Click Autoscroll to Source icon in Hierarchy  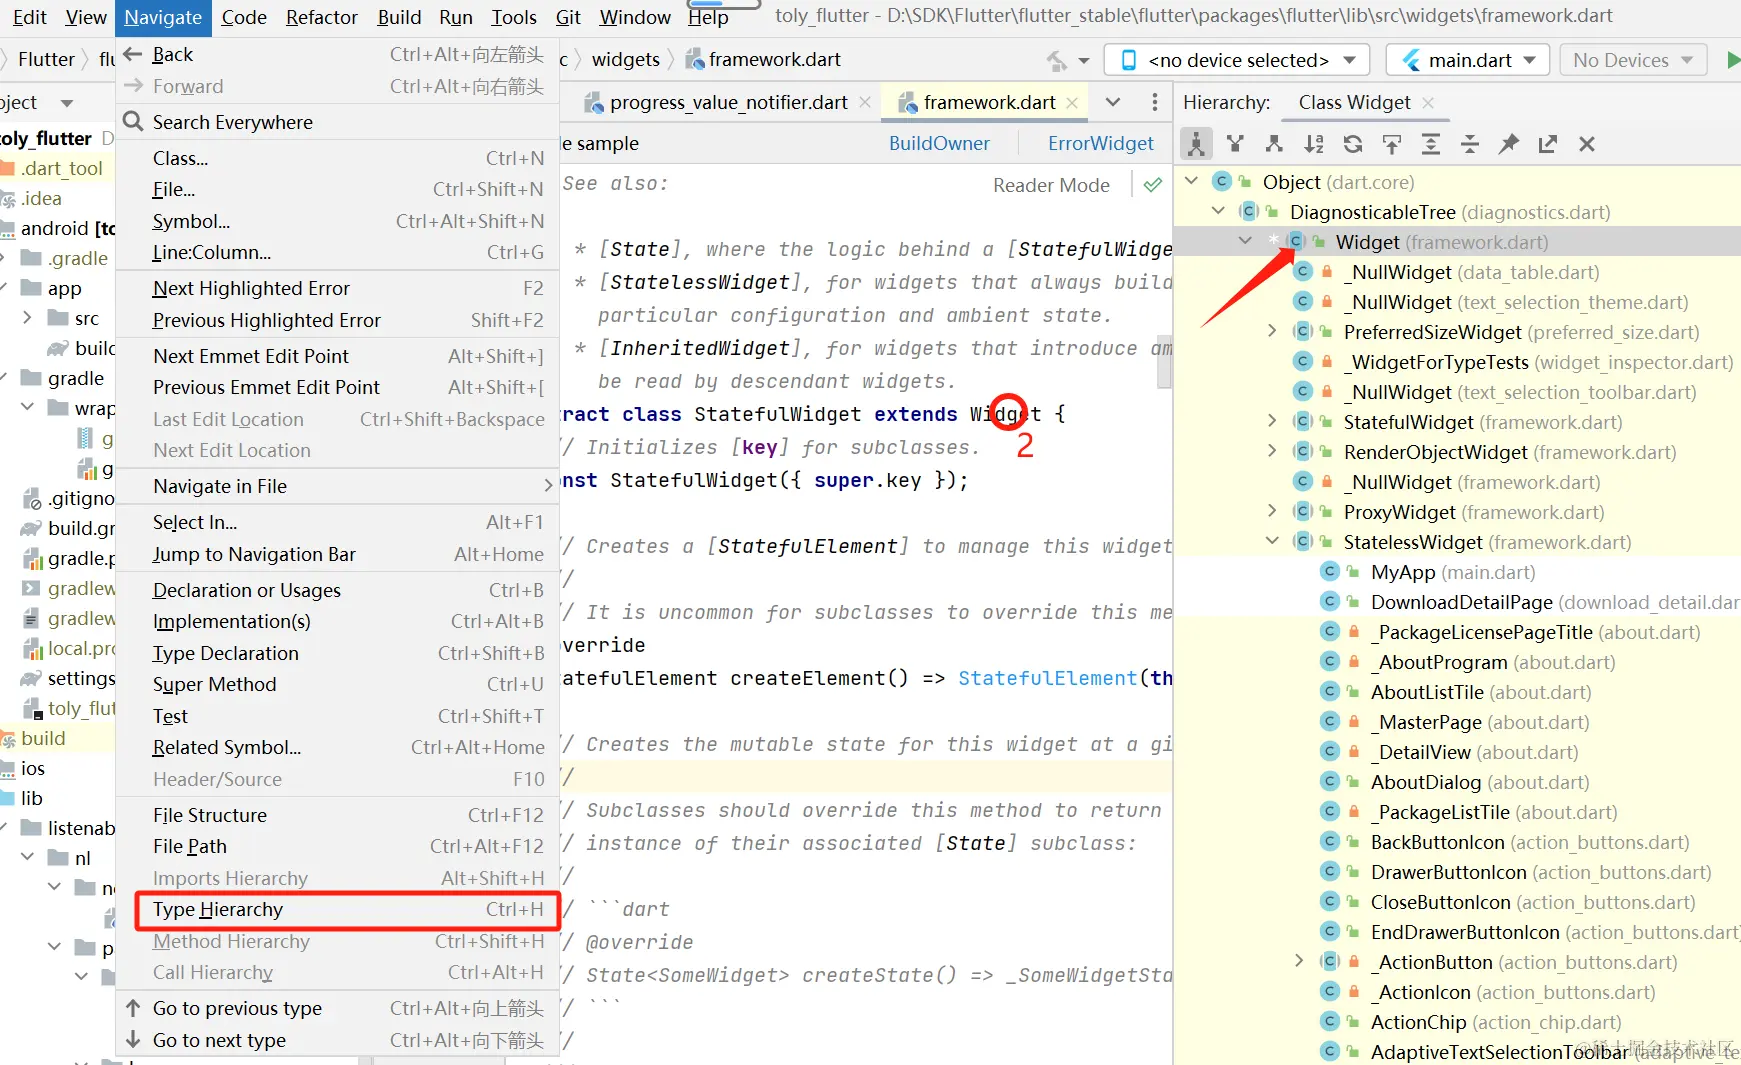tap(1391, 144)
